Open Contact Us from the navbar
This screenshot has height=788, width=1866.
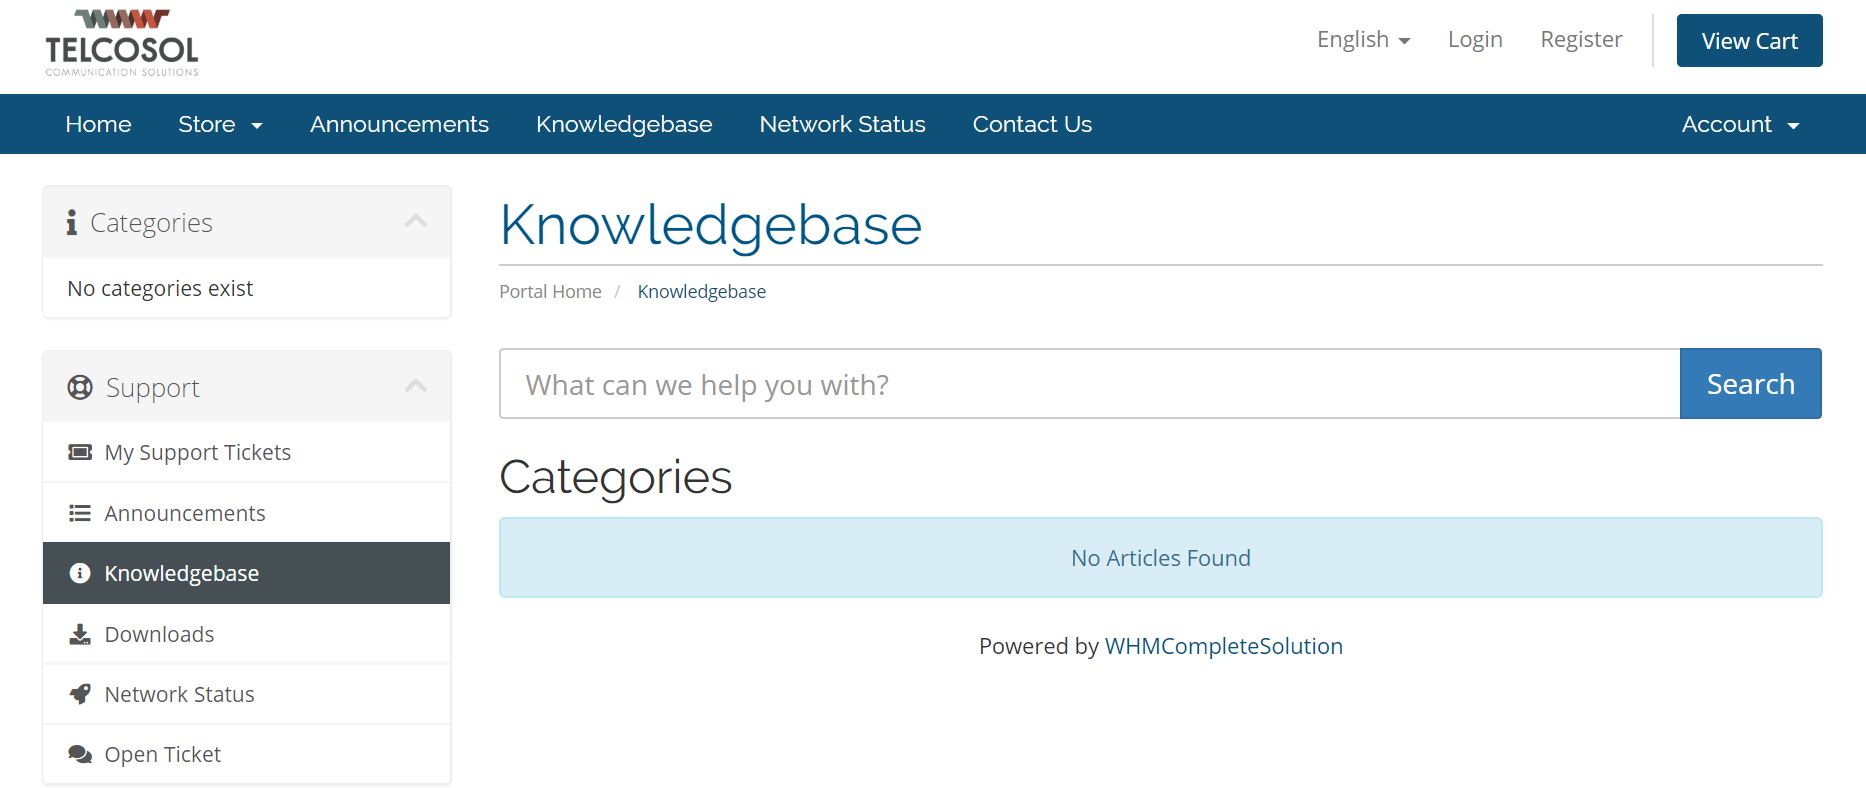[x=1032, y=124]
